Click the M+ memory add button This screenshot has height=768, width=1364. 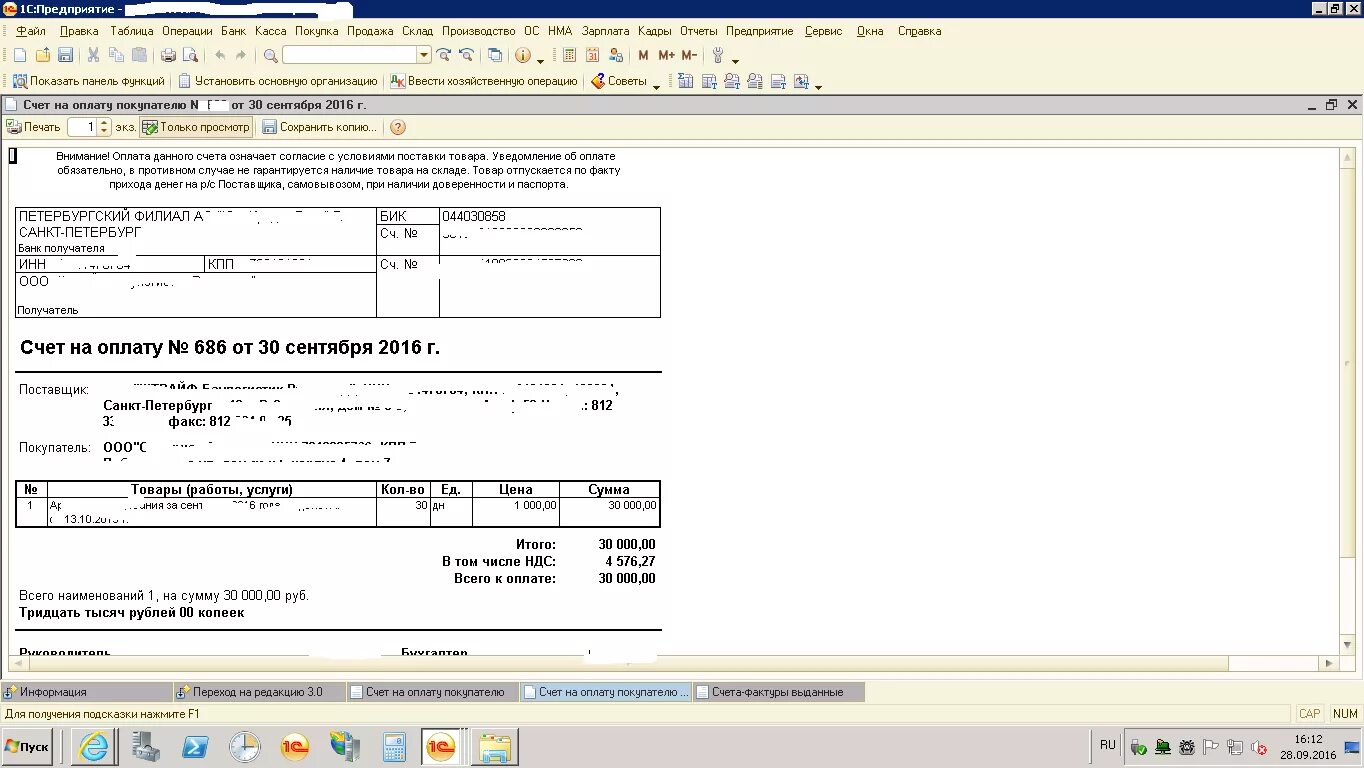point(666,56)
